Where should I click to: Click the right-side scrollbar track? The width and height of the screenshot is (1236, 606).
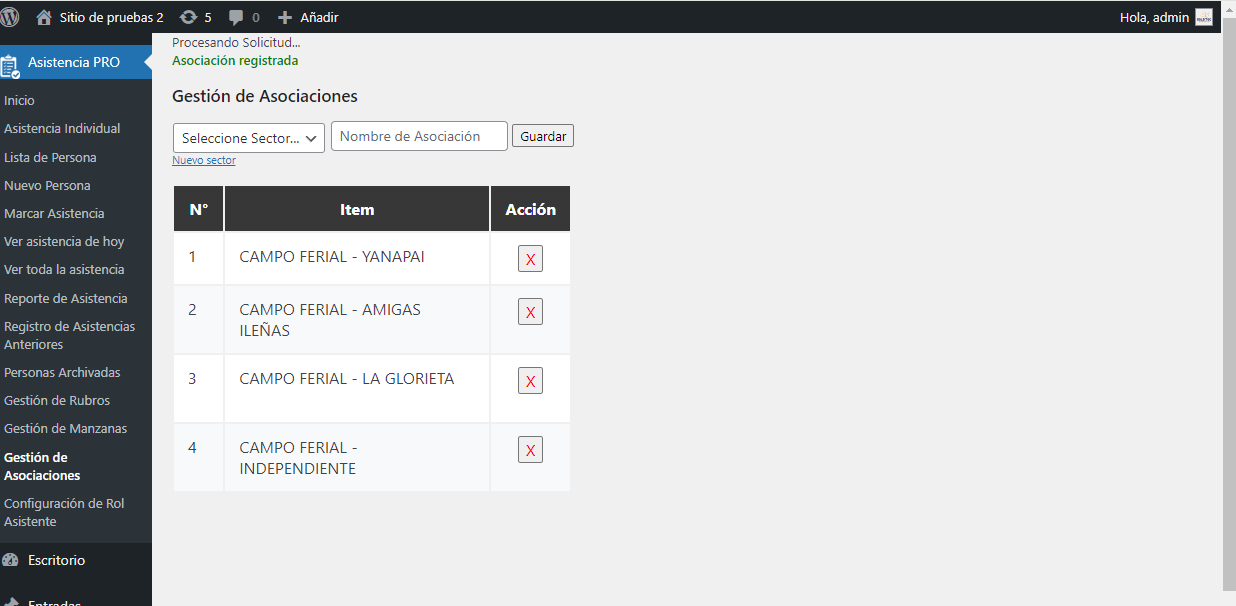click(1230, 300)
